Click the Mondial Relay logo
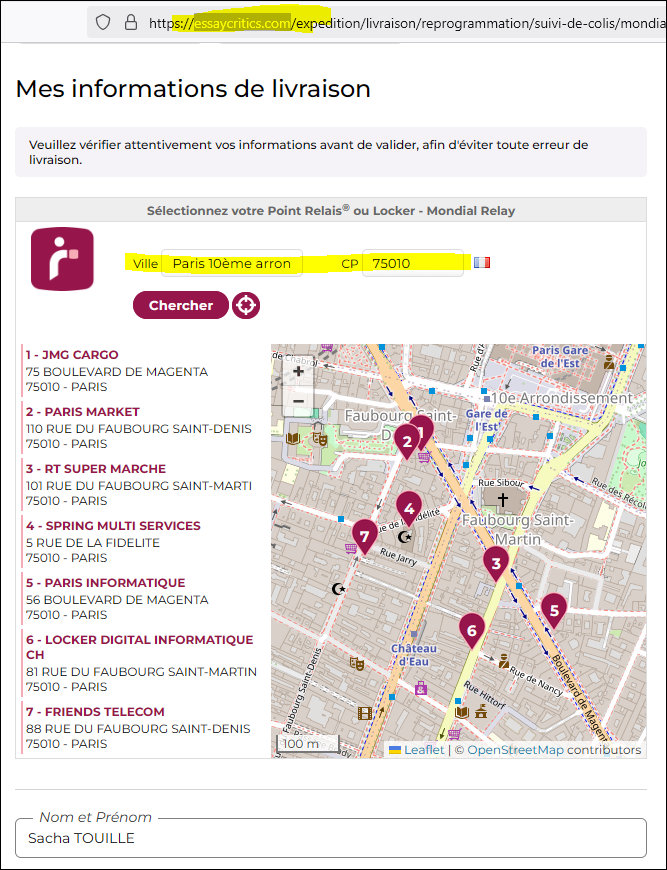This screenshot has width=667, height=870. (x=62, y=259)
